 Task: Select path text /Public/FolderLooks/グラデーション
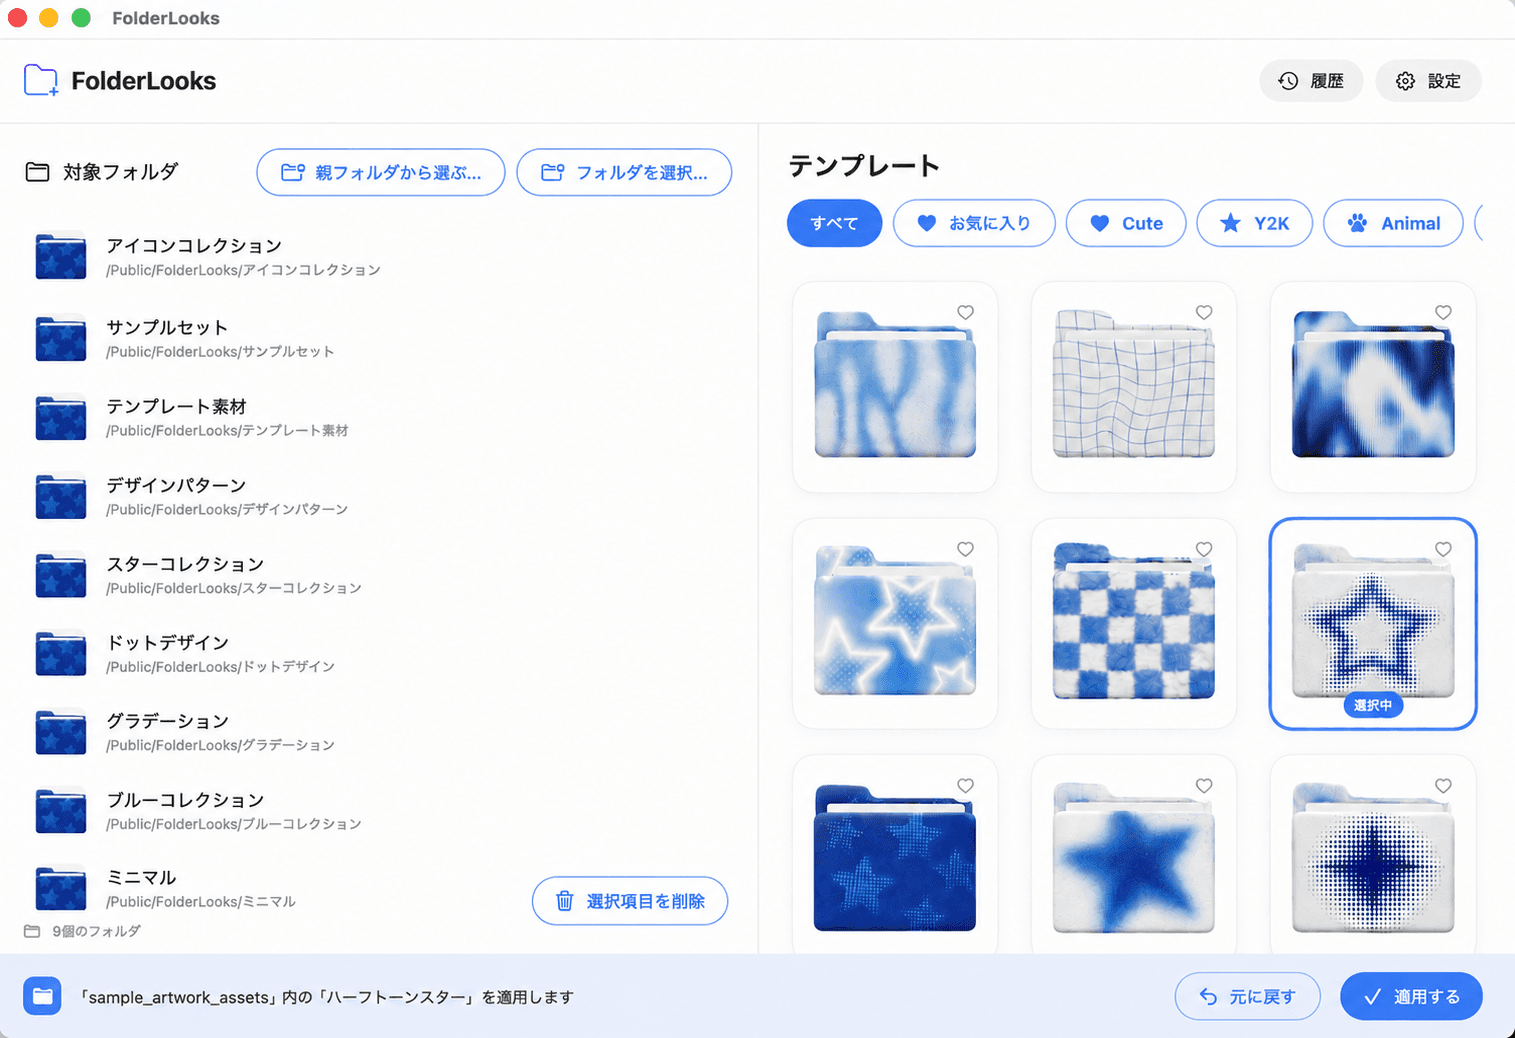point(220,746)
